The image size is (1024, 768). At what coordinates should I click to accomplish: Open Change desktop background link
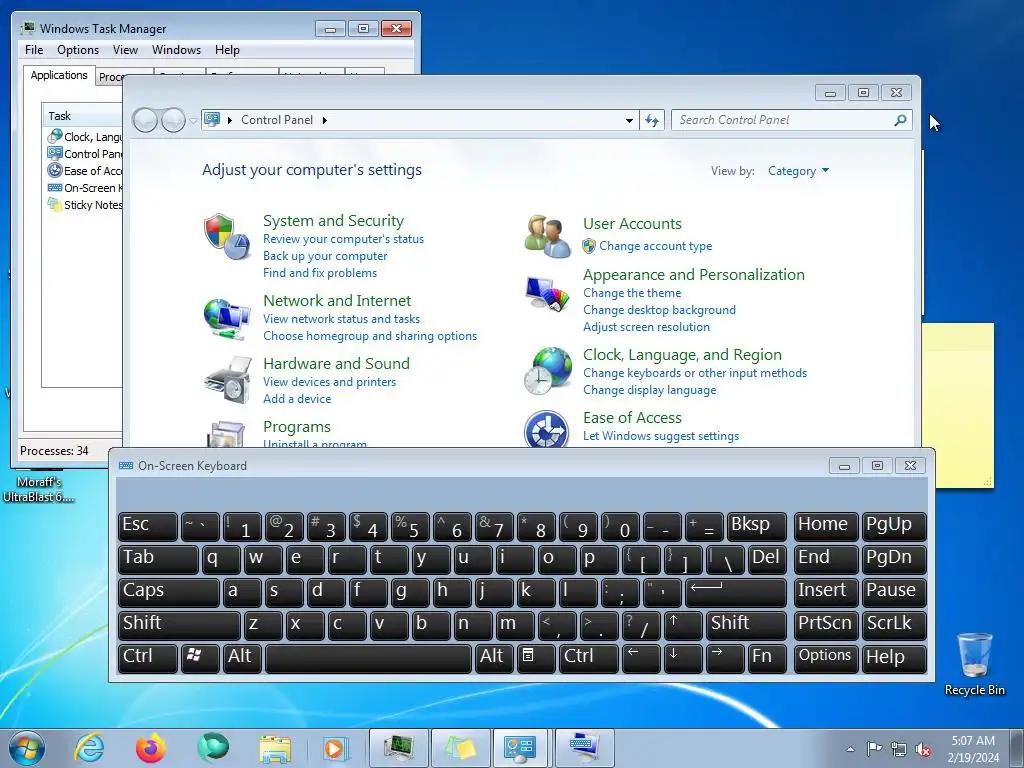(659, 310)
